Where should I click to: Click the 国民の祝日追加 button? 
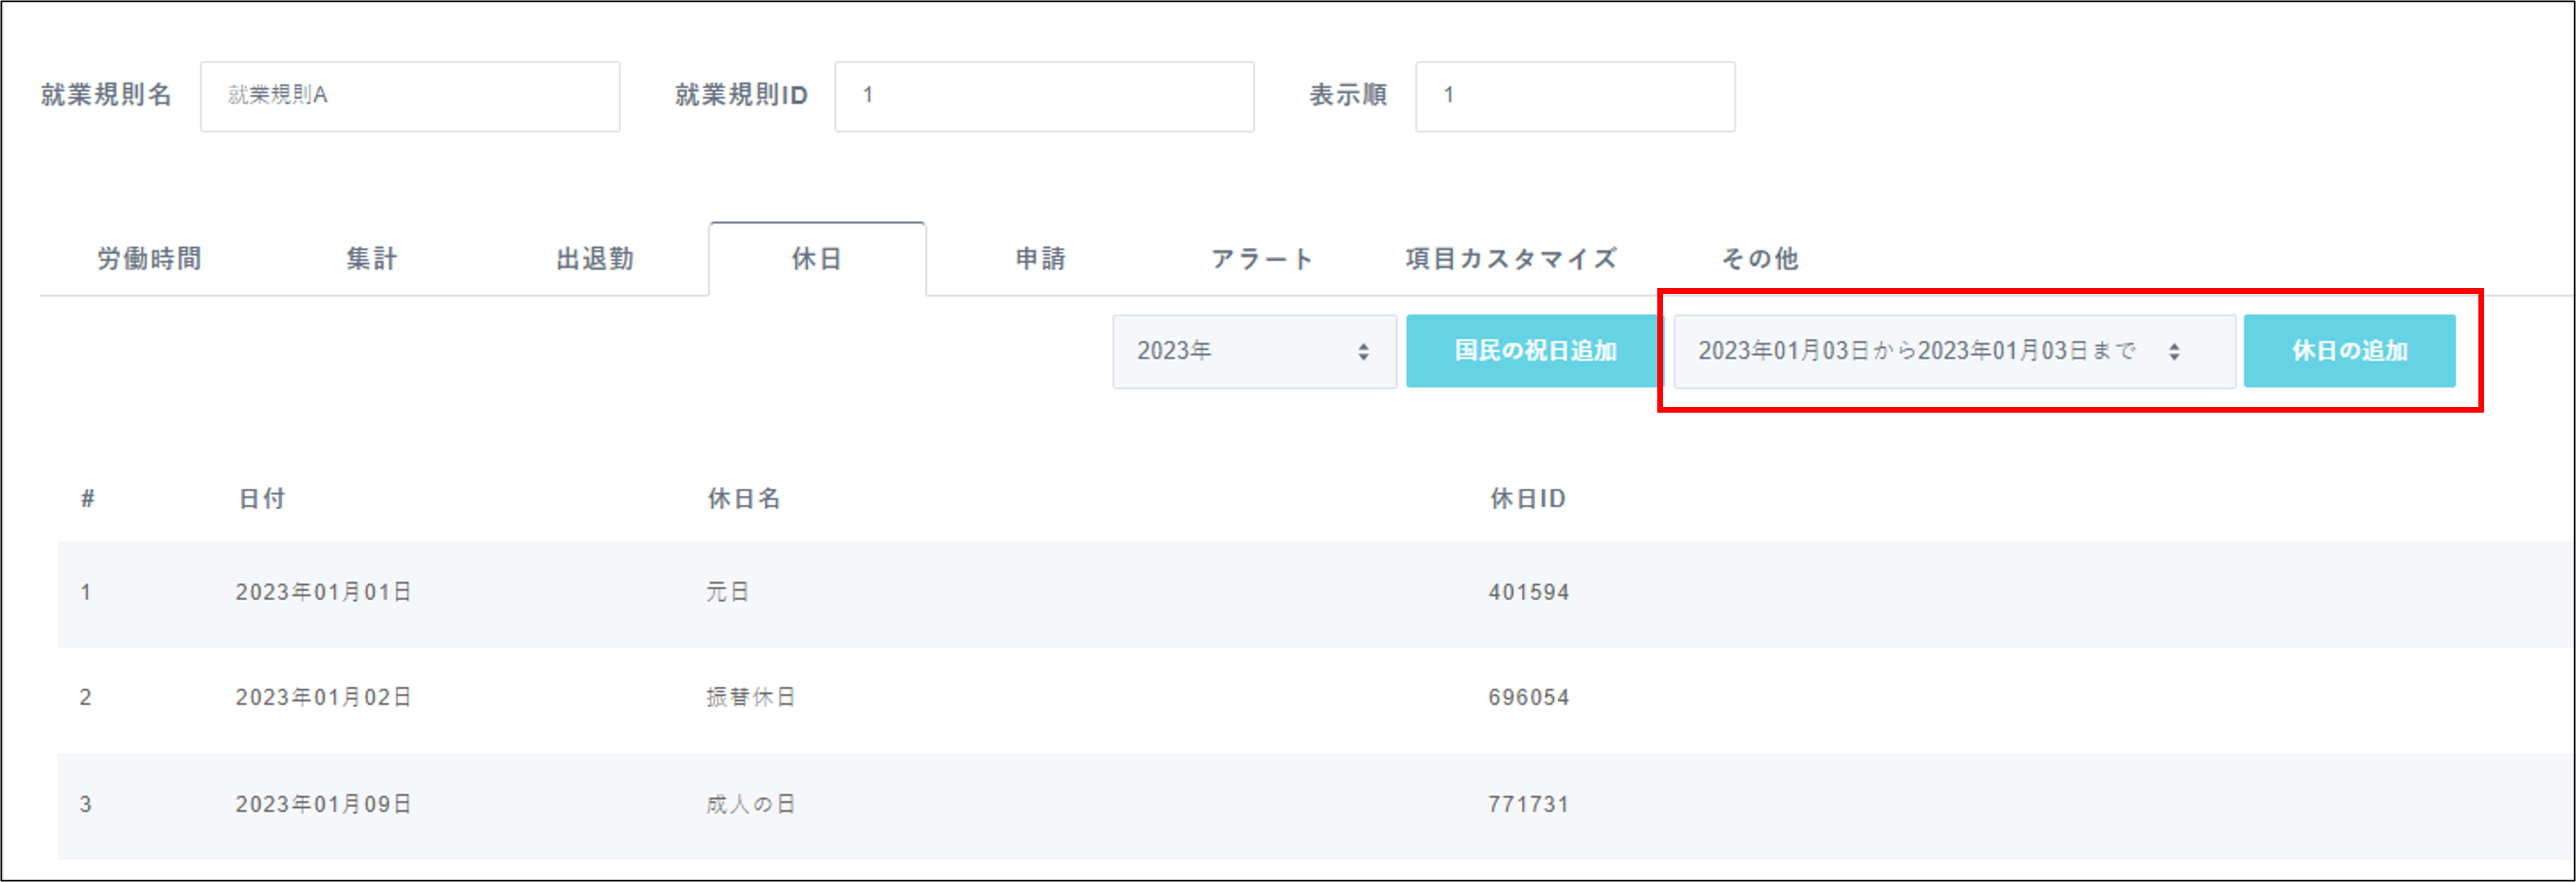coord(1534,351)
